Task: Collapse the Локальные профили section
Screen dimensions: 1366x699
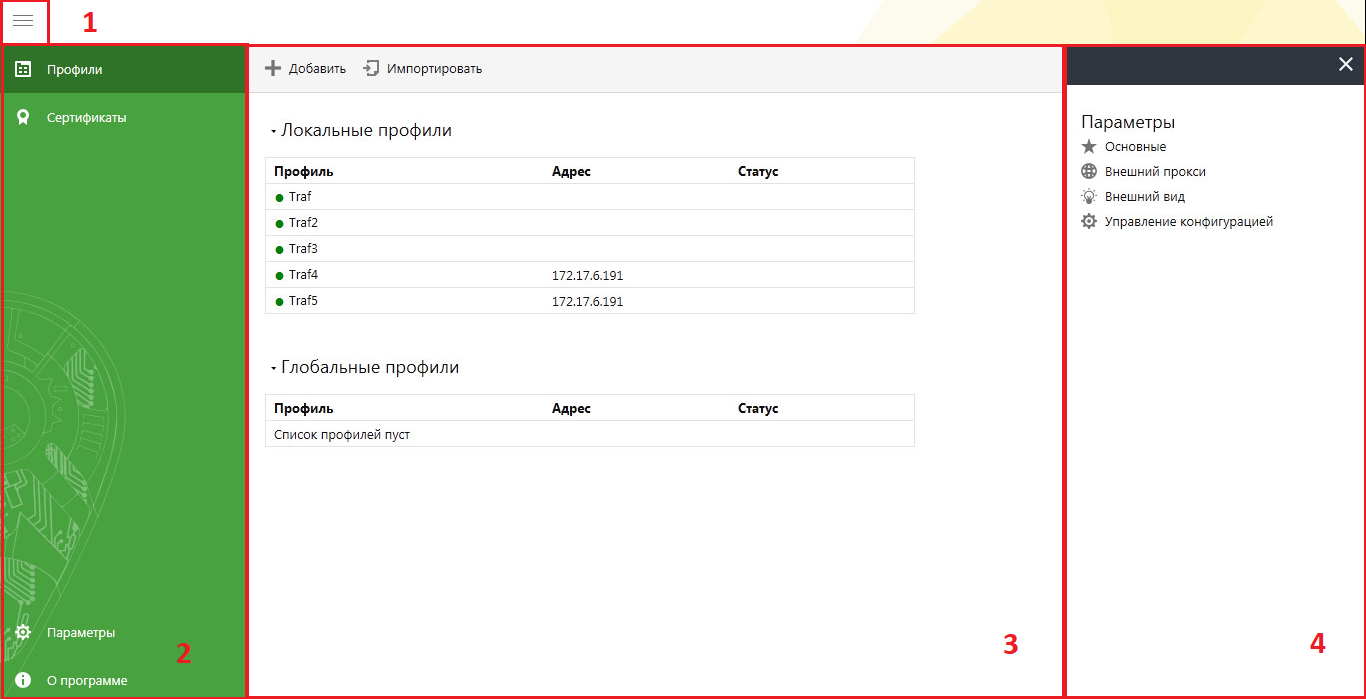Action: [x=273, y=131]
